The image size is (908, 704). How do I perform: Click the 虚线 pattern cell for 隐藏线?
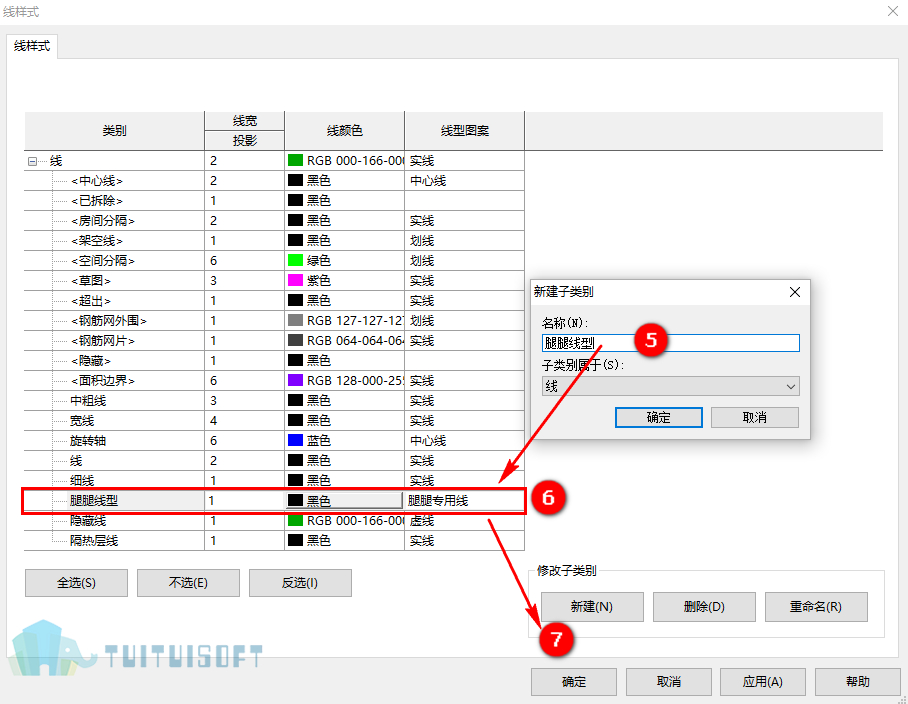click(x=464, y=521)
